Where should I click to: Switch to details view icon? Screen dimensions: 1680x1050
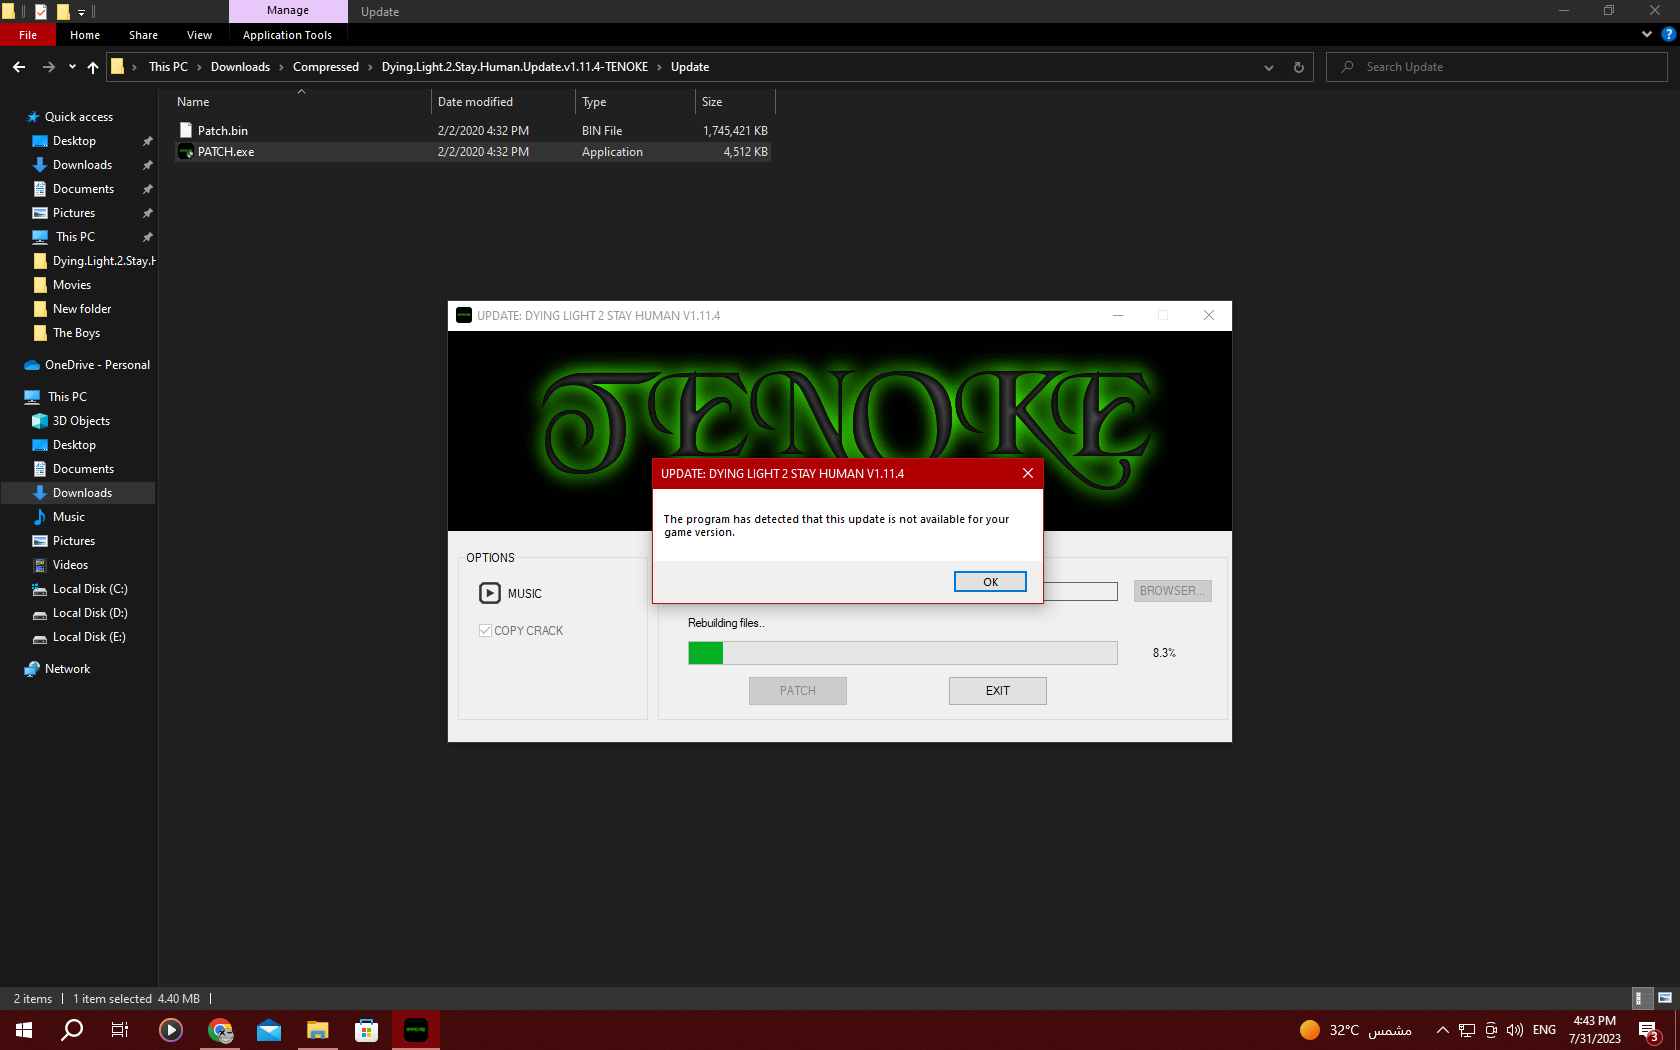[x=1640, y=998]
